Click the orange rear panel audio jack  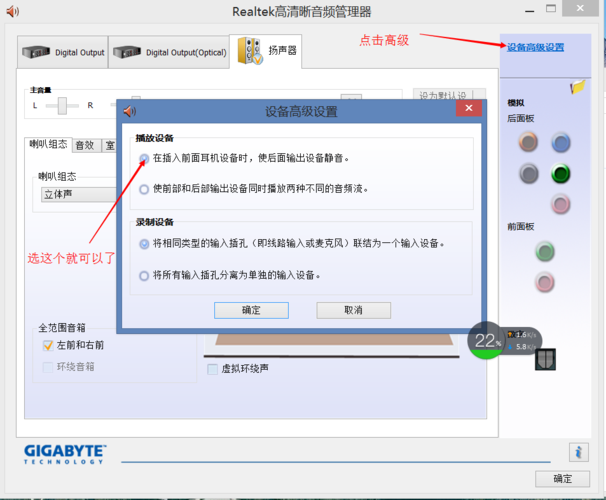point(528,142)
